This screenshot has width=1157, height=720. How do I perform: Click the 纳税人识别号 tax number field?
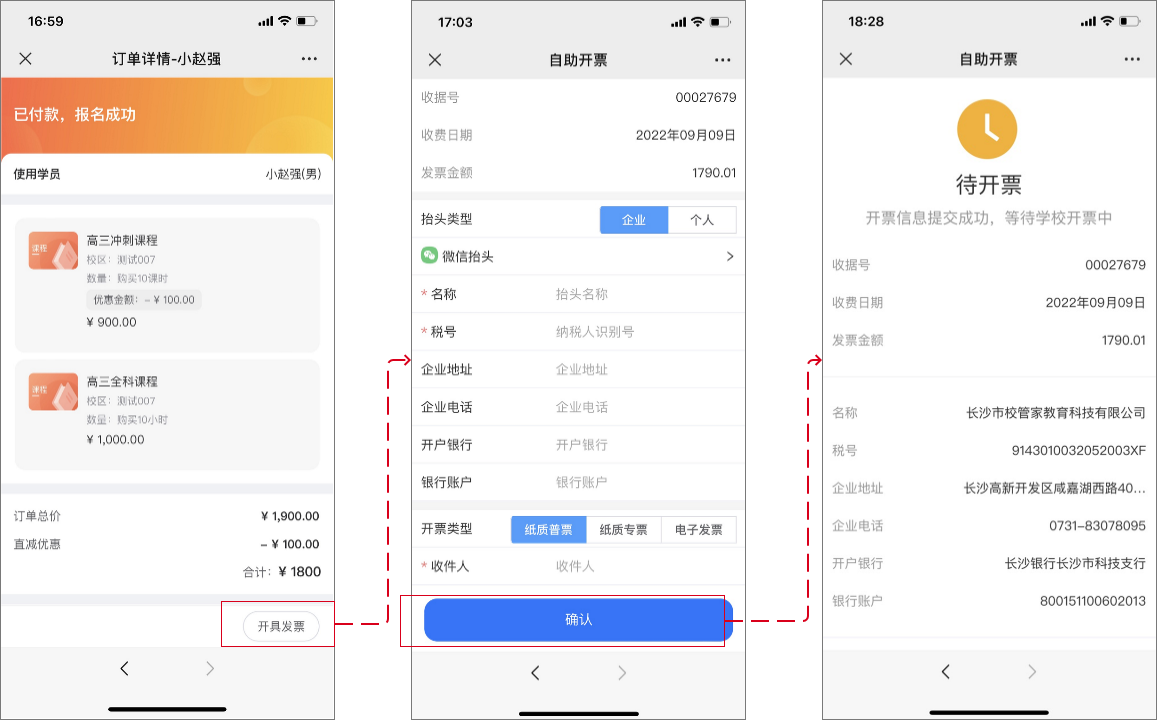[x=640, y=332]
